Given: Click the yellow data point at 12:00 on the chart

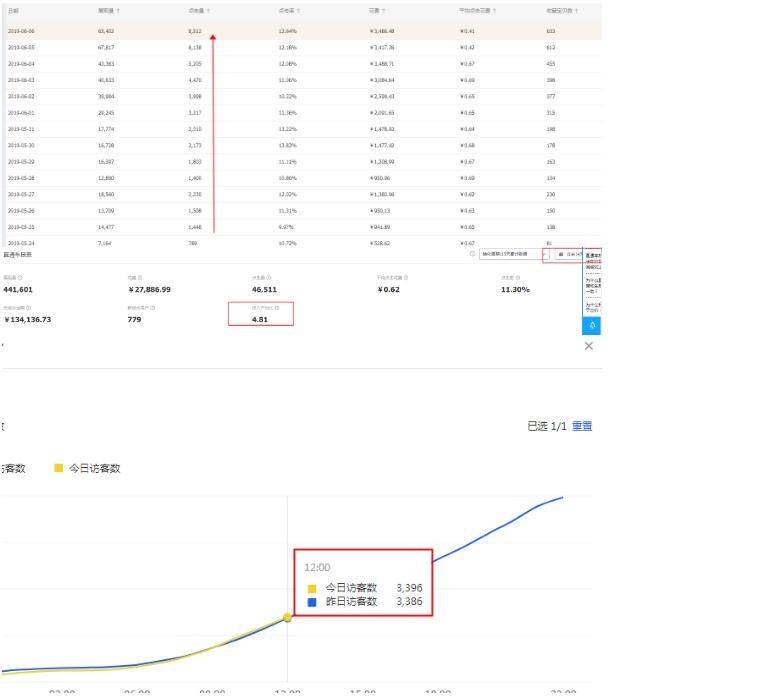Looking at the screenshot, I should [287, 617].
